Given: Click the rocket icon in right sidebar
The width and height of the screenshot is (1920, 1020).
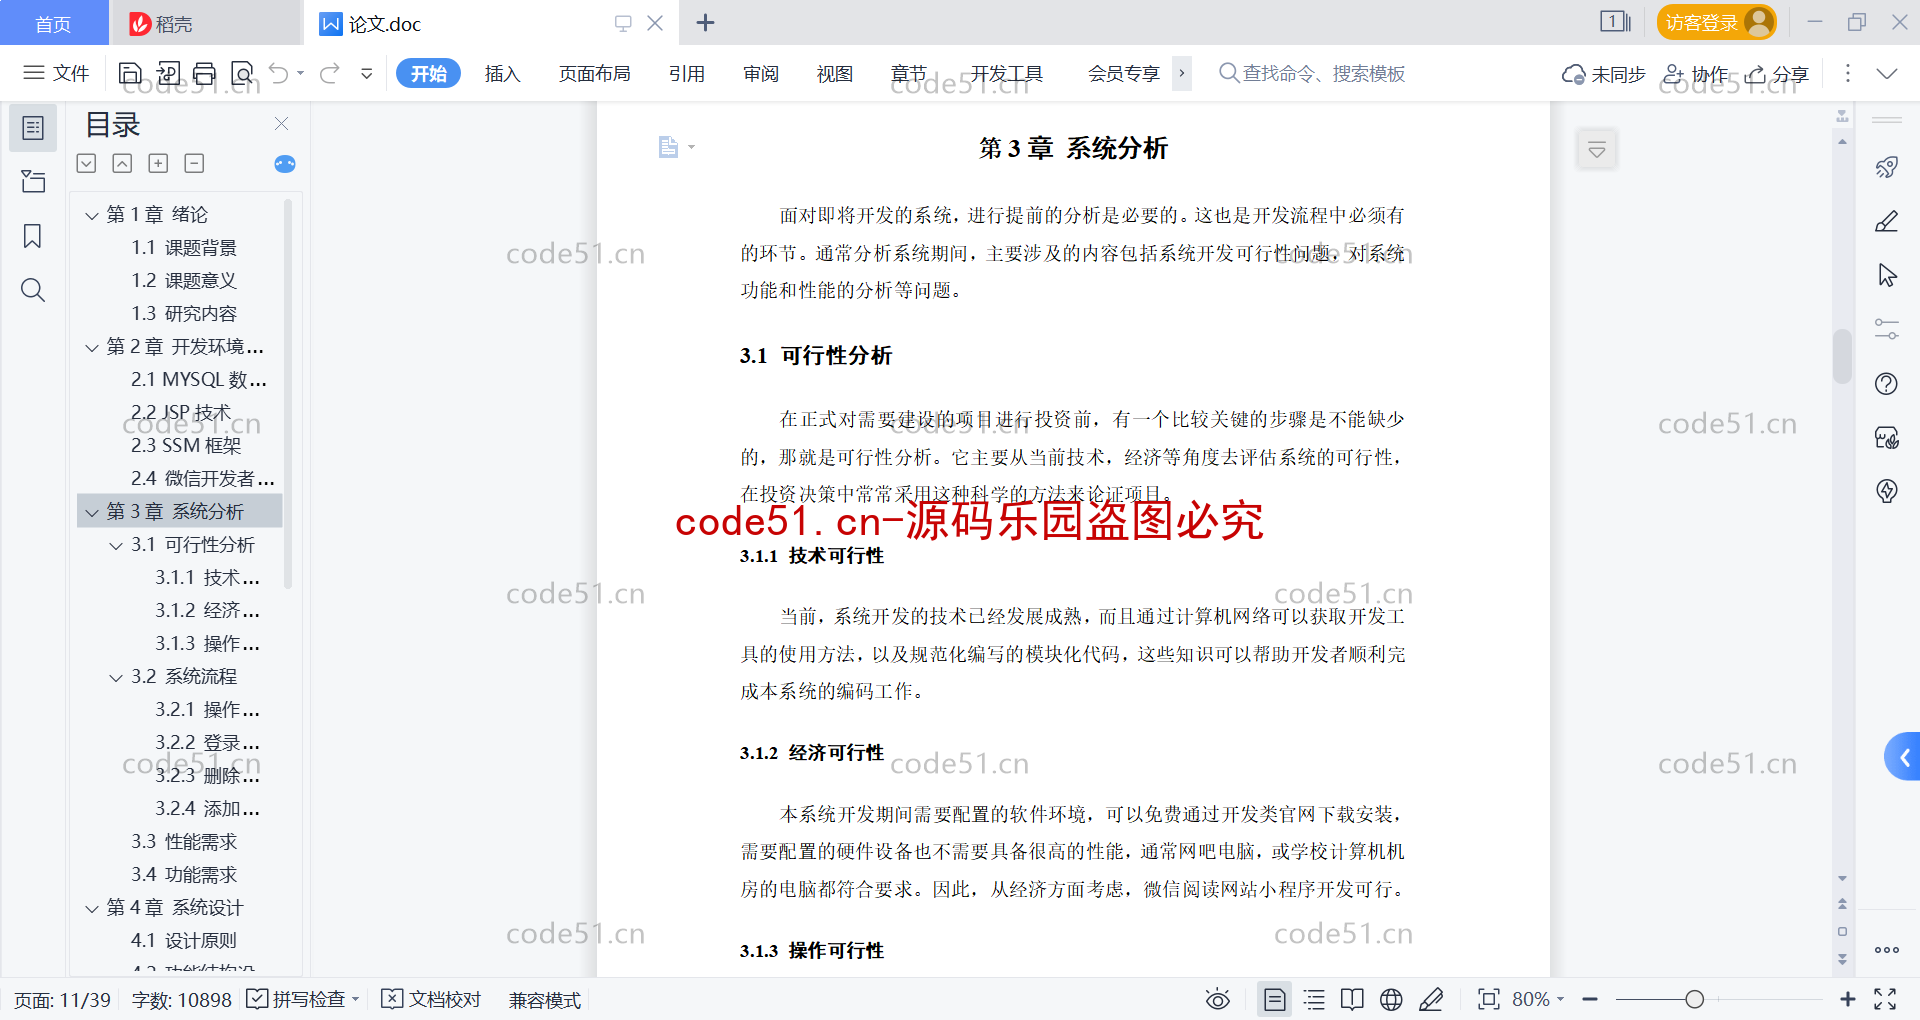Looking at the screenshot, I should (1887, 167).
